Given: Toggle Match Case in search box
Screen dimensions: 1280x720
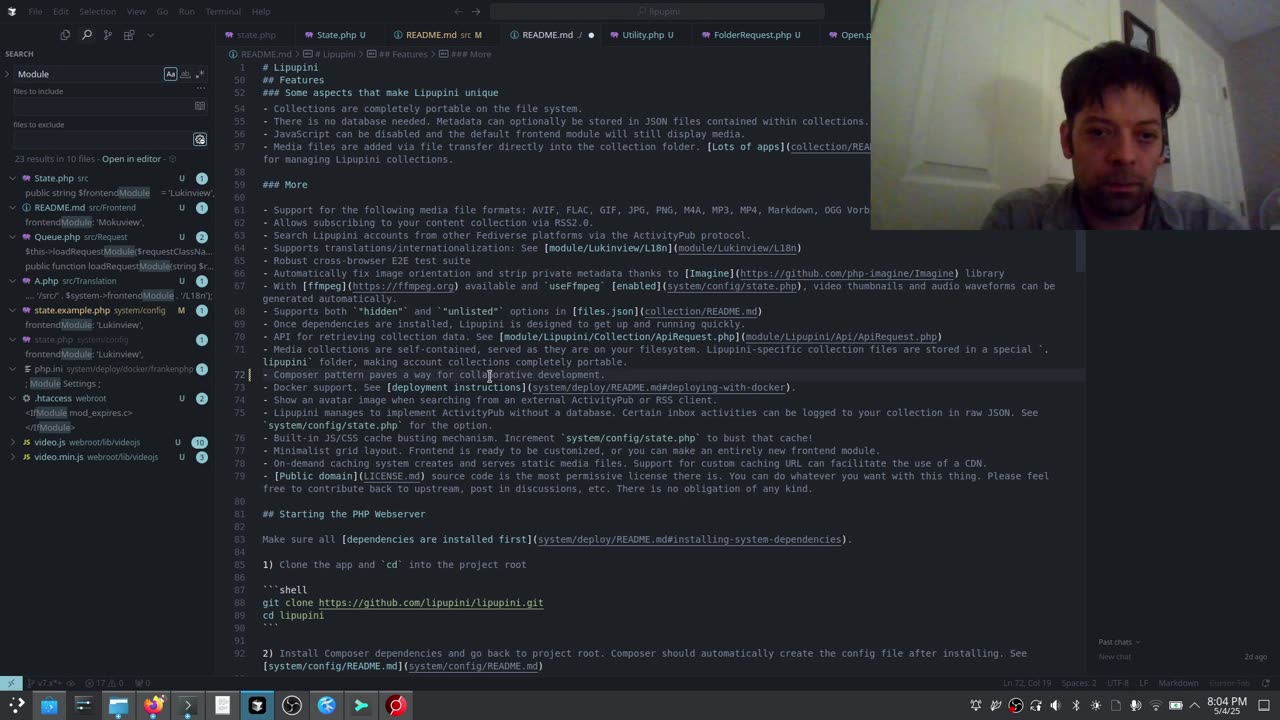Looking at the screenshot, I should 170,74.
